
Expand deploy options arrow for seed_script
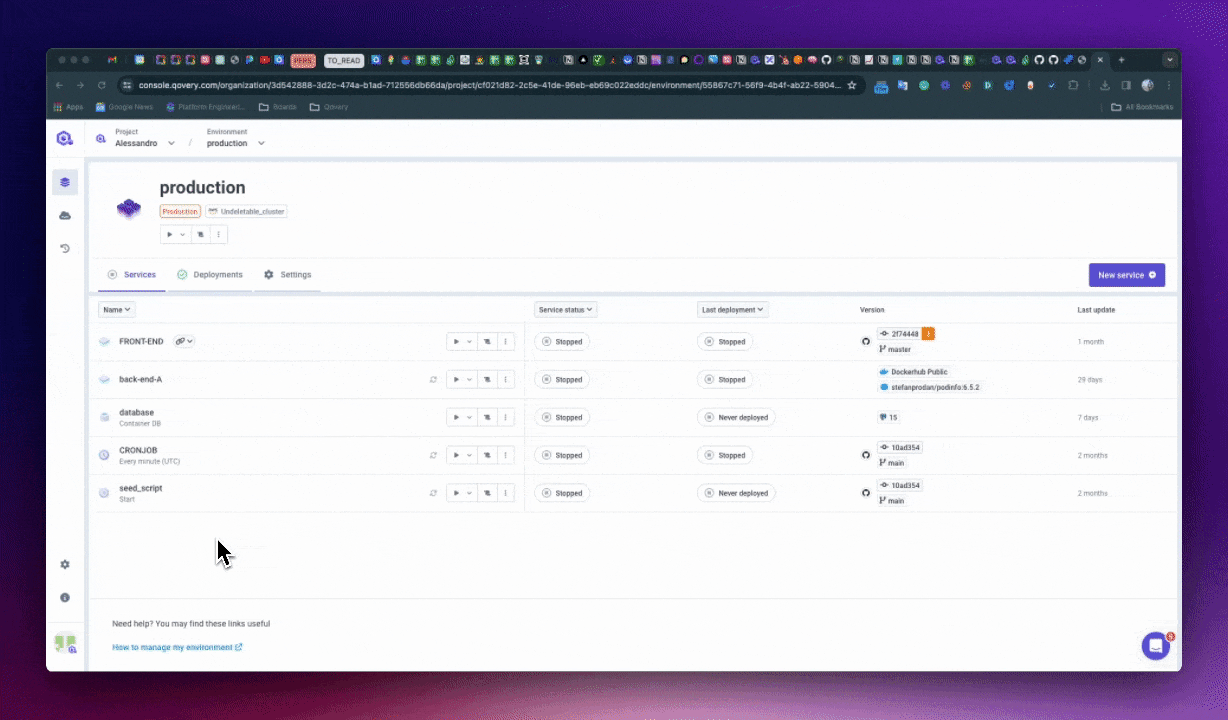[470, 493]
